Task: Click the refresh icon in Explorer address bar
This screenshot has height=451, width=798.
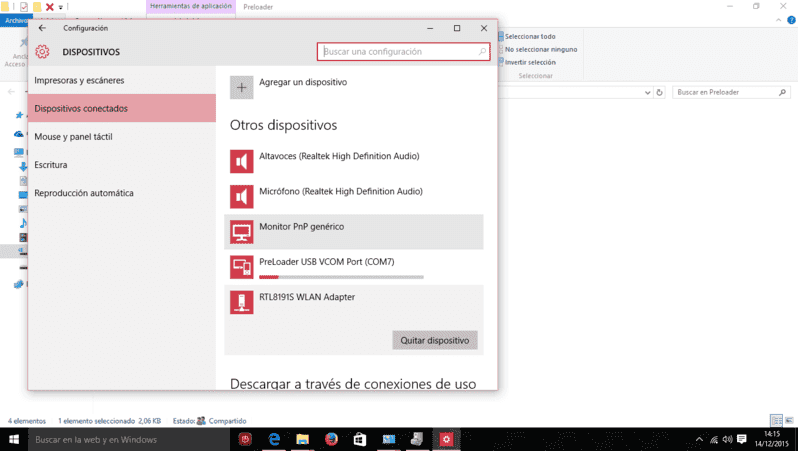Action: pos(660,92)
